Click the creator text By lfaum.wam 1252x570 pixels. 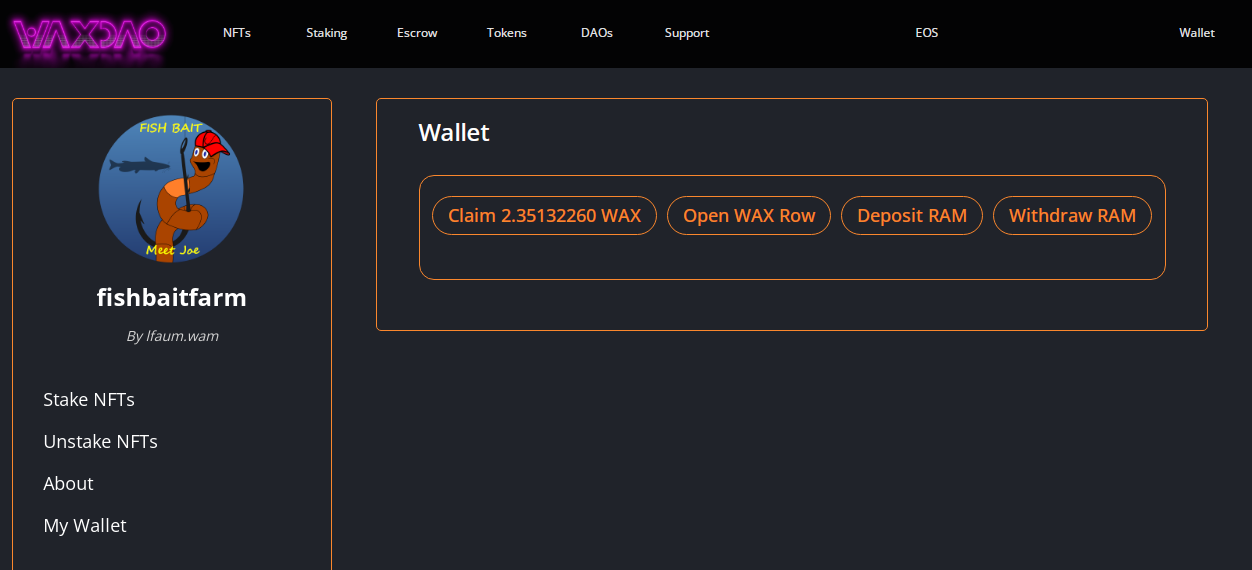click(172, 336)
